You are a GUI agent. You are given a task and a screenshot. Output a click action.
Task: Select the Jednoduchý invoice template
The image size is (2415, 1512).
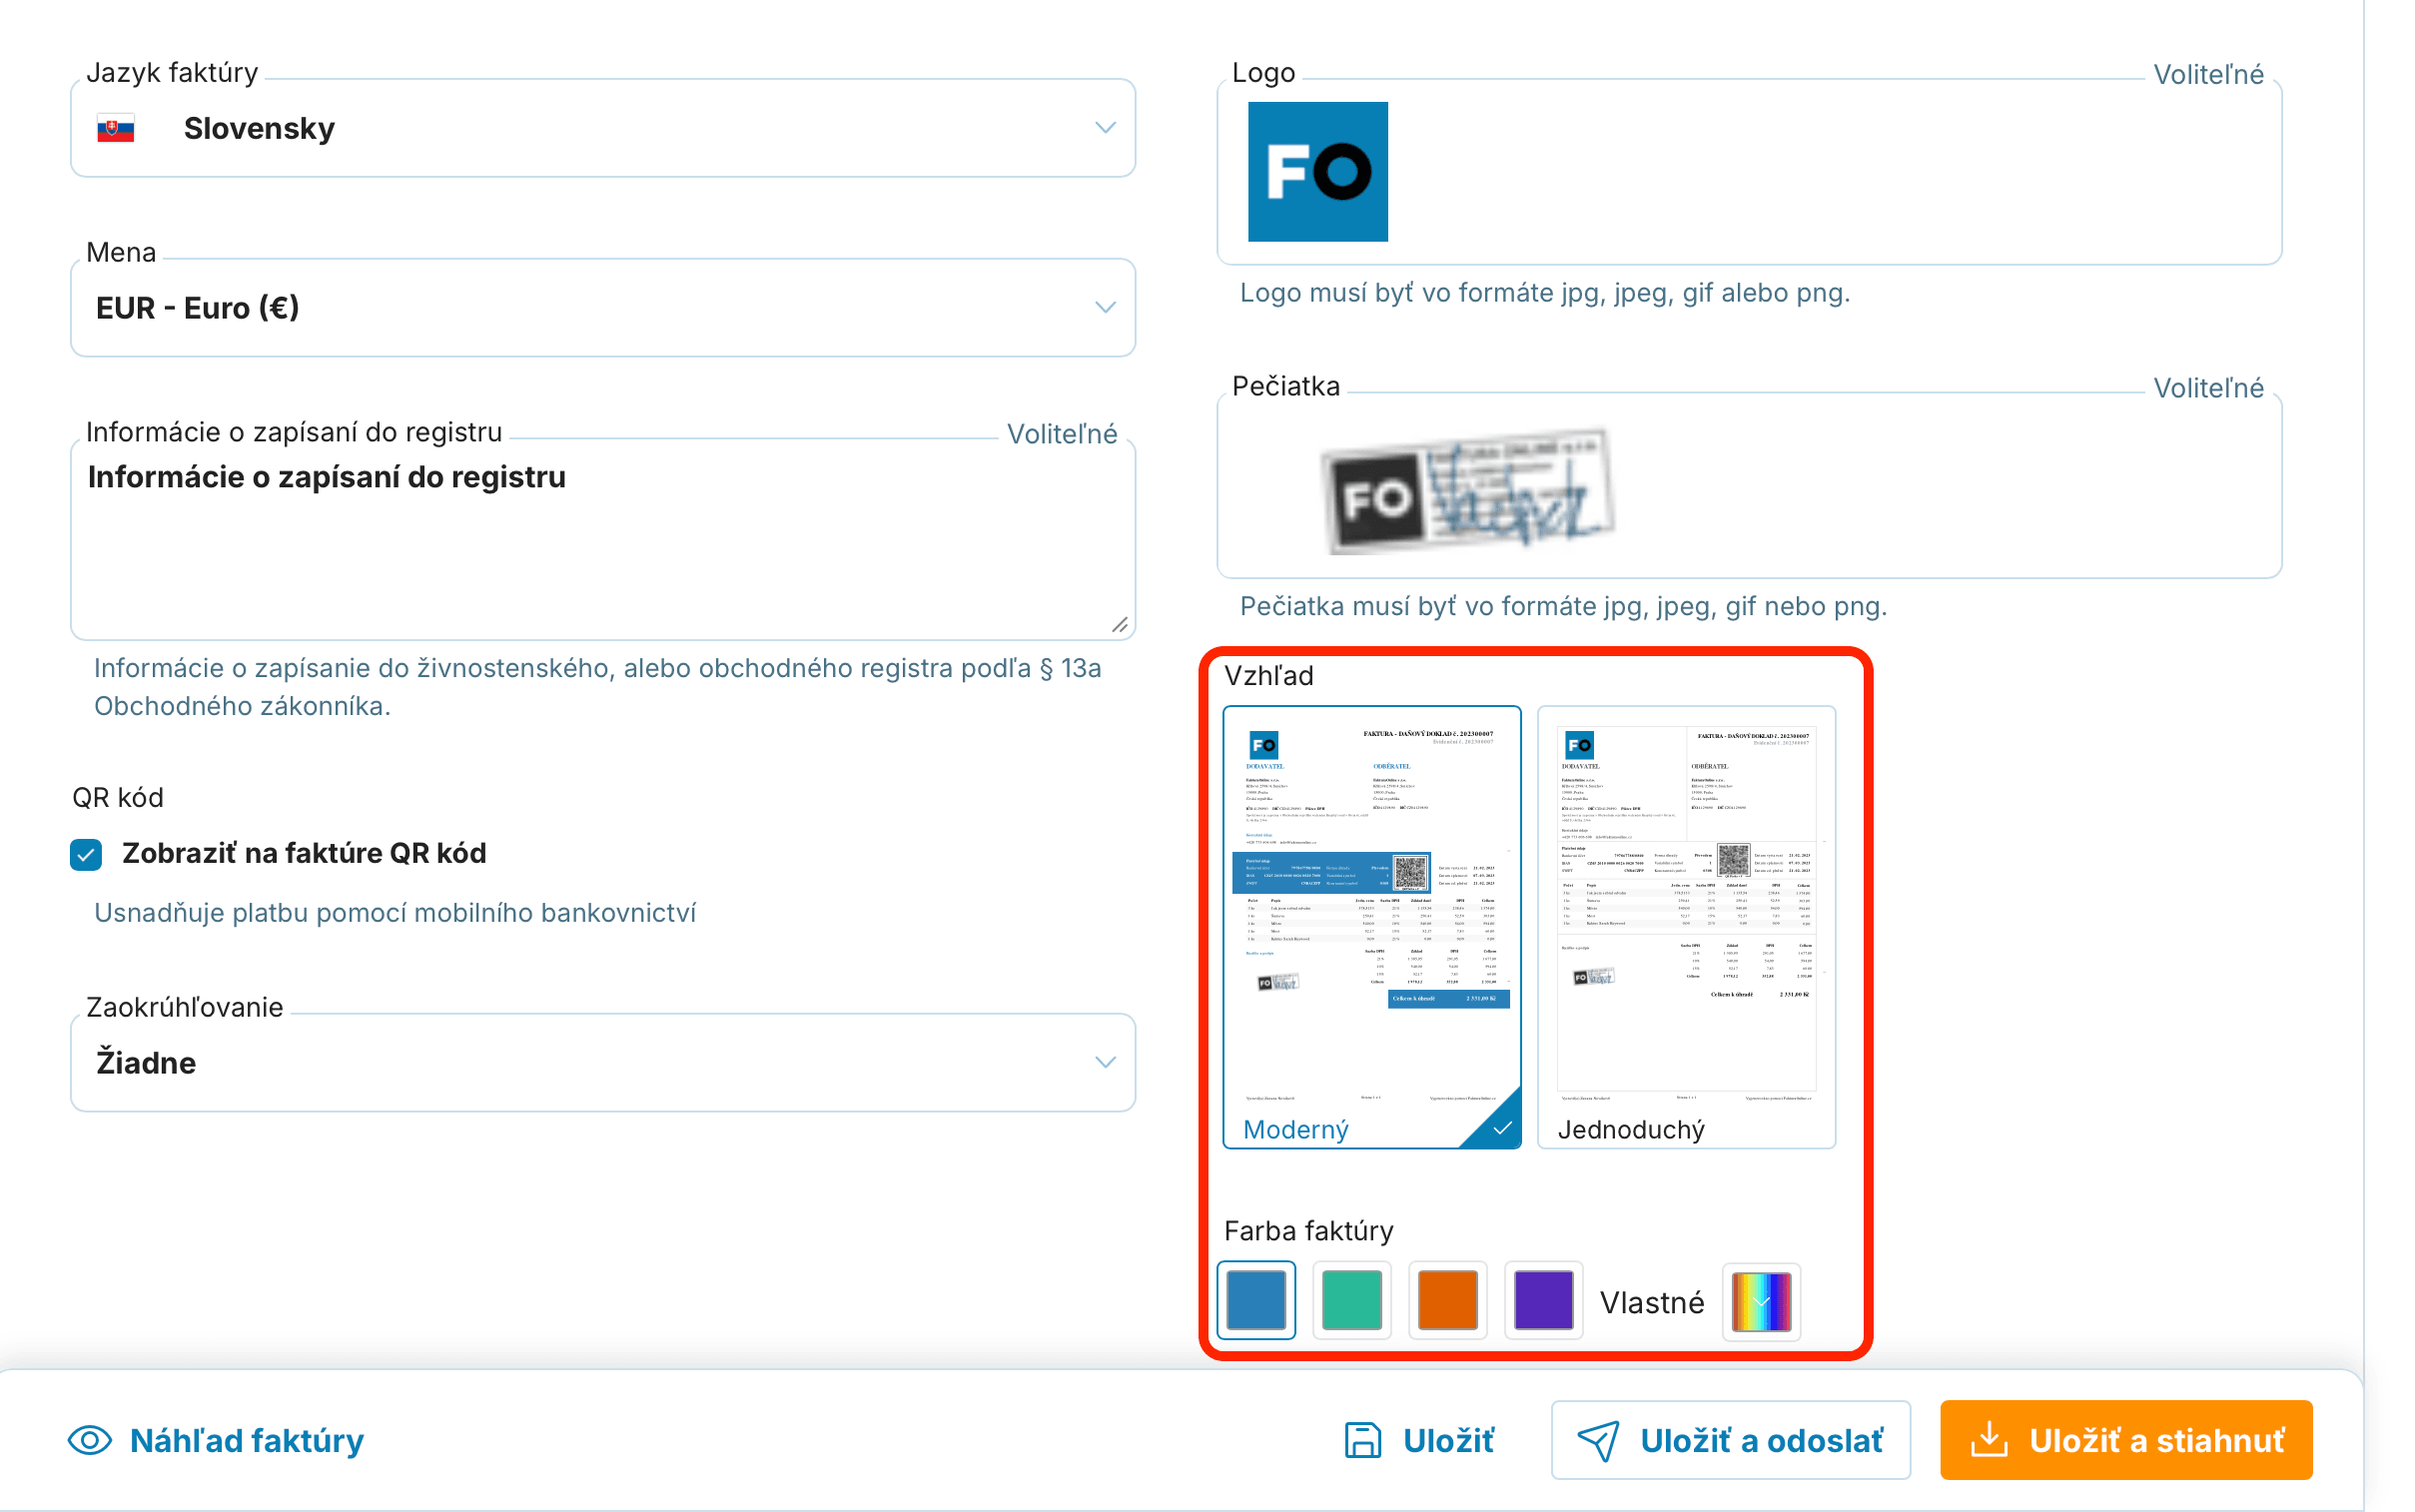[1686, 927]
